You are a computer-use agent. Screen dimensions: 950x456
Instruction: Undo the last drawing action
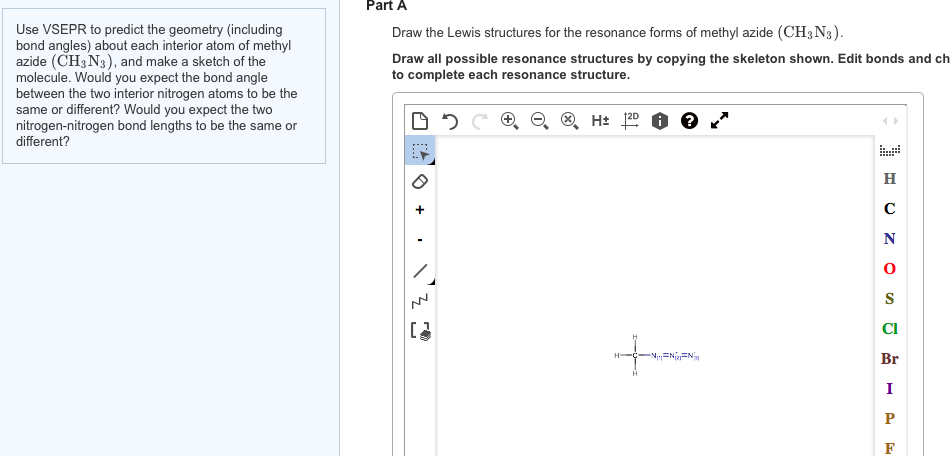coord(450,121)
